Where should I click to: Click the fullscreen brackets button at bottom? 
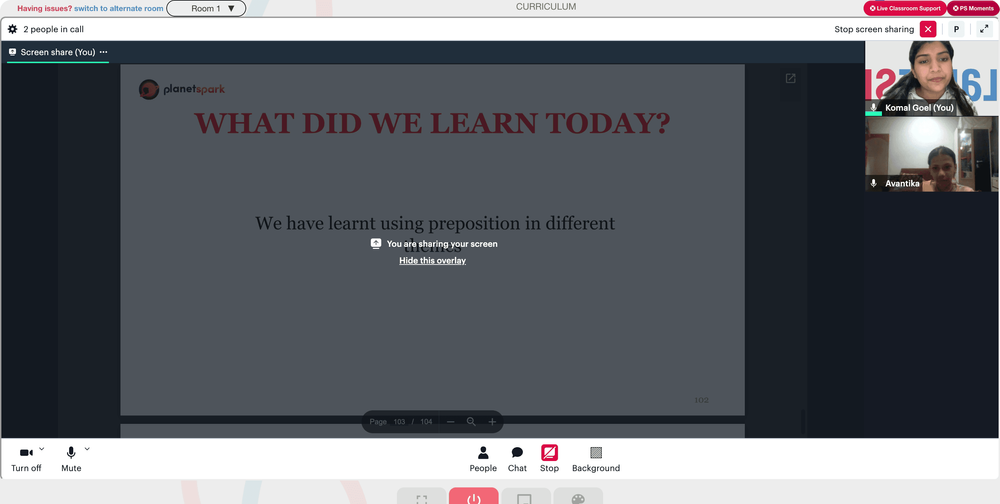422,498
